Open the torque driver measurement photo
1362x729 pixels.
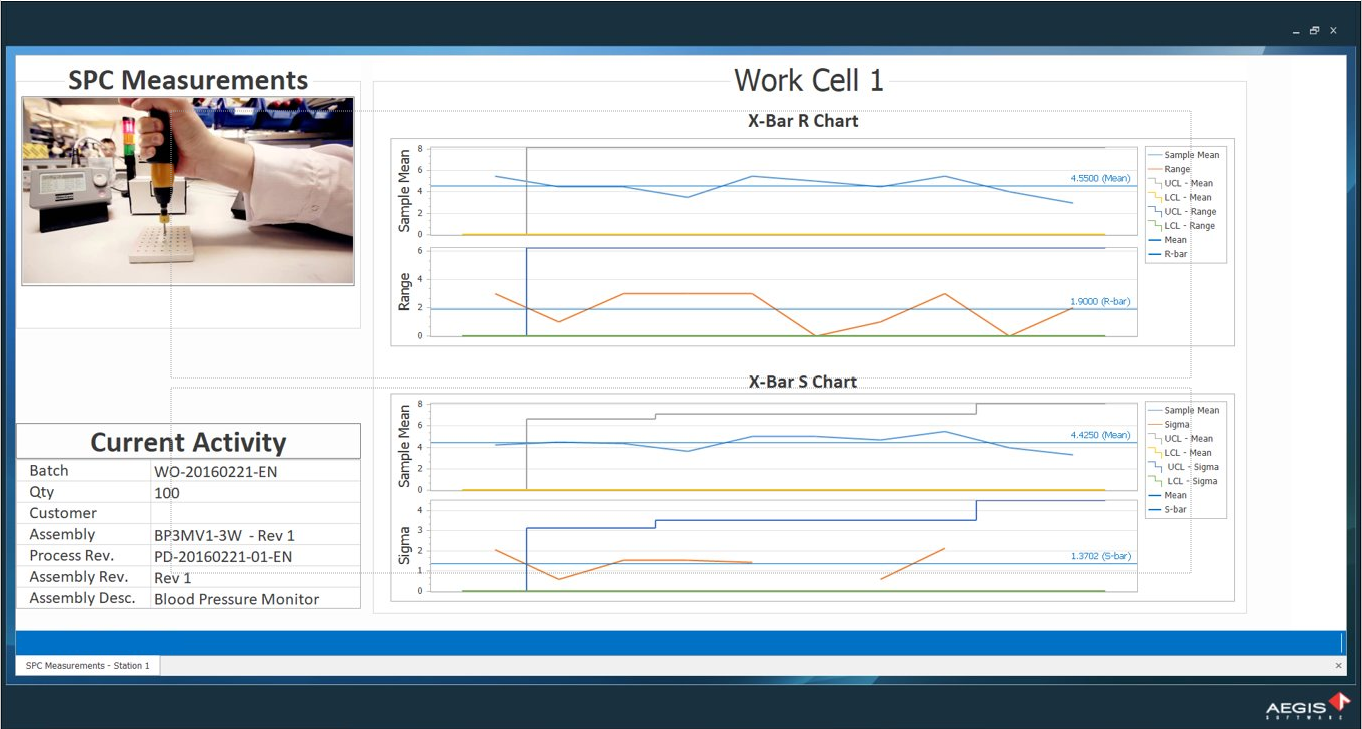tap(188, 190)
